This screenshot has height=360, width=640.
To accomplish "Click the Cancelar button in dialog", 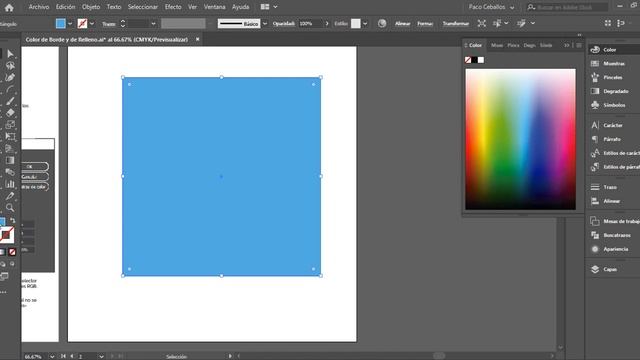I will pyautogui.click(x=35, y=177).
